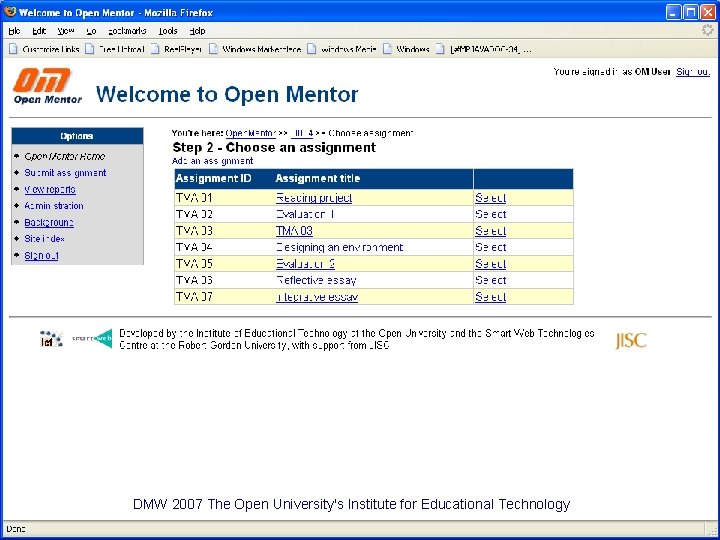Select the Designing an environment assignment
This screenshot has height=540, width=720.
pos(490,248)
